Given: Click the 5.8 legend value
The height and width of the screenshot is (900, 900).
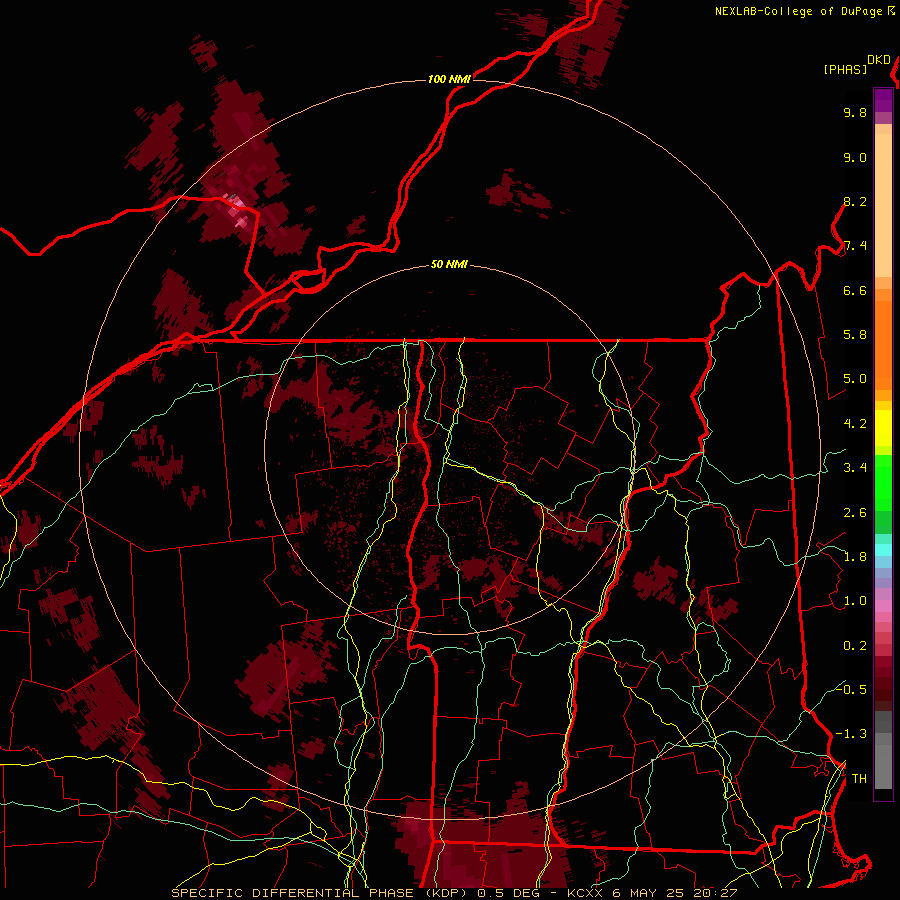Looking at the screenshot, I should [855, 335].
